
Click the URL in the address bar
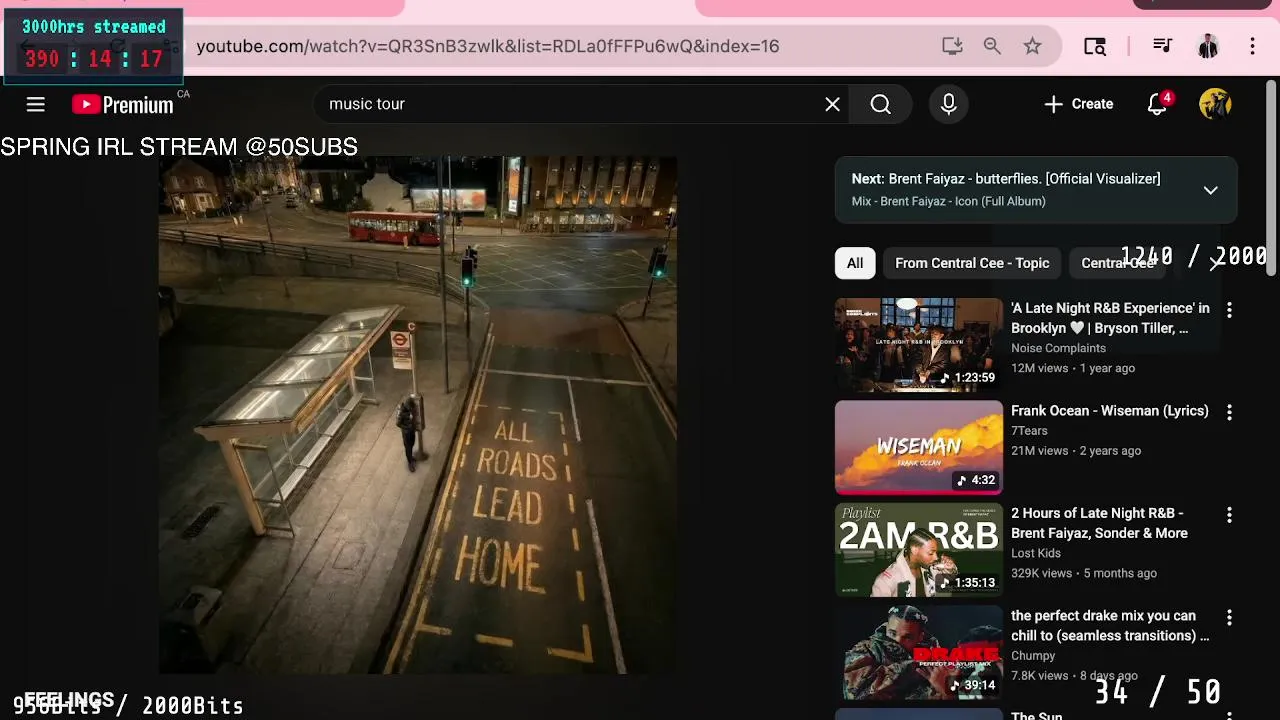(488, 46)
